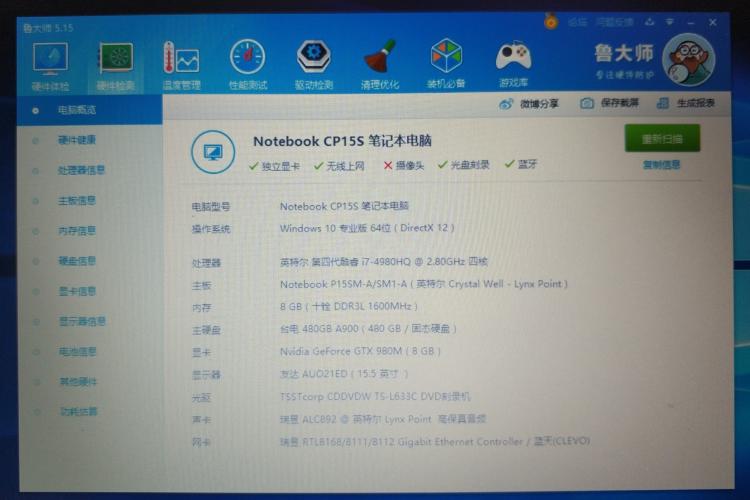
Task: Click i7-4980HQ processor value
Action: 384,262
